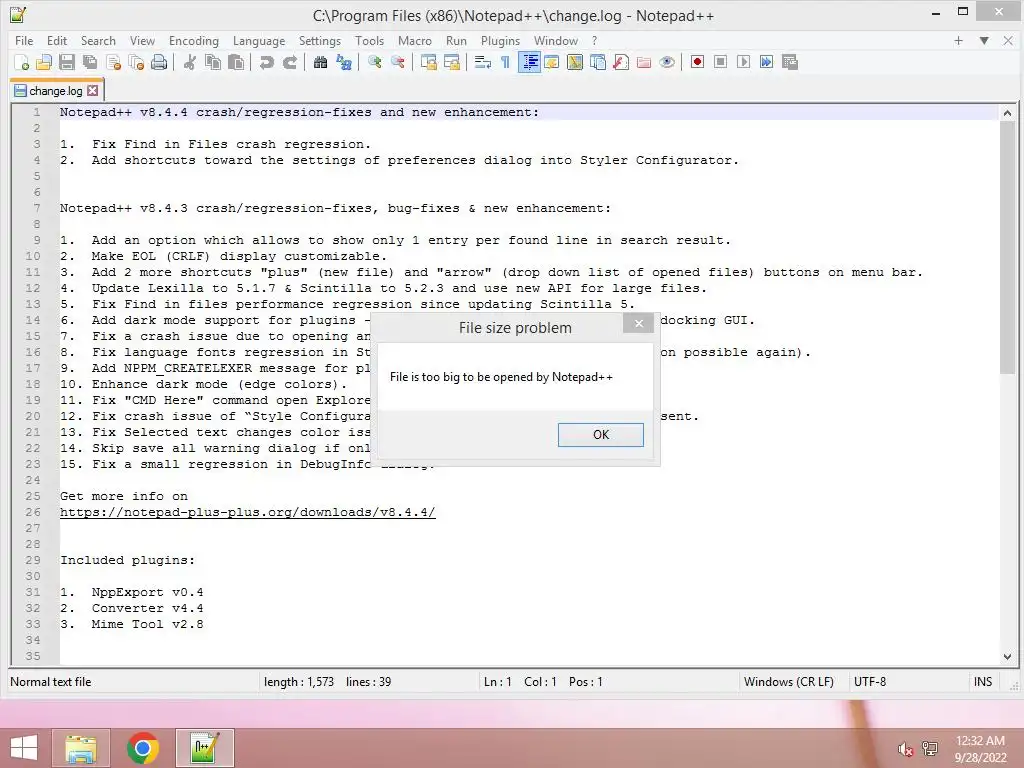Close the change.log tab with its red X

[93, 91]
